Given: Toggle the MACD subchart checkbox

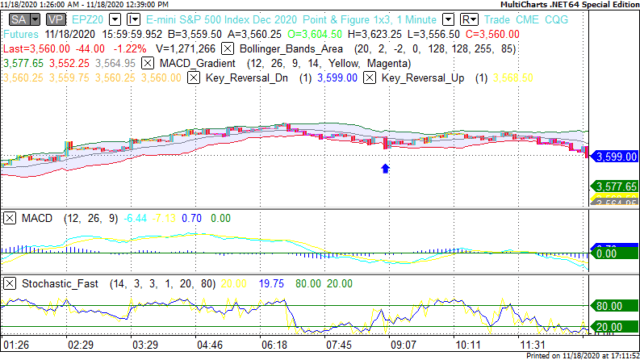Looking at the screenshot, I should click(9, 218).
